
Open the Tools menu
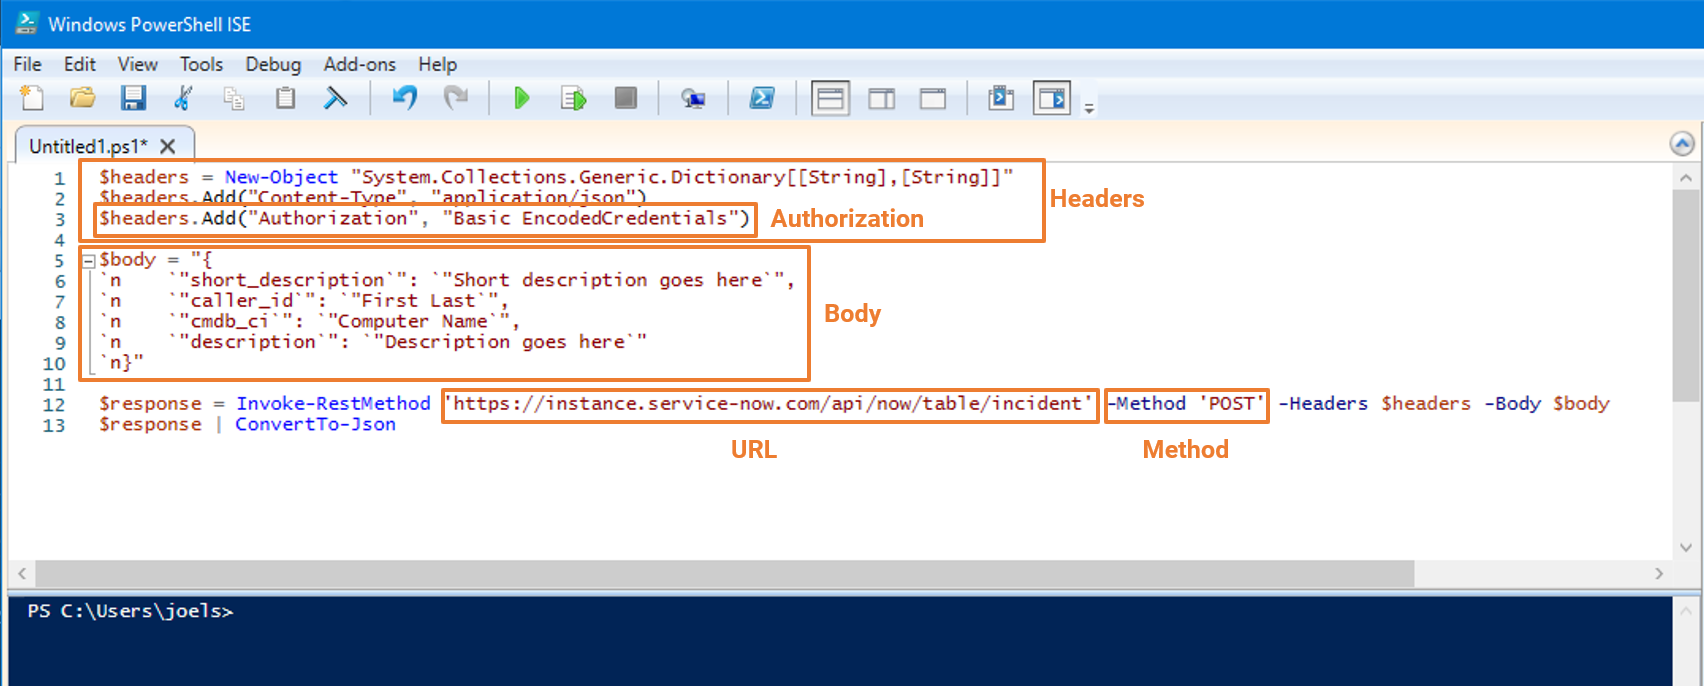201,64
